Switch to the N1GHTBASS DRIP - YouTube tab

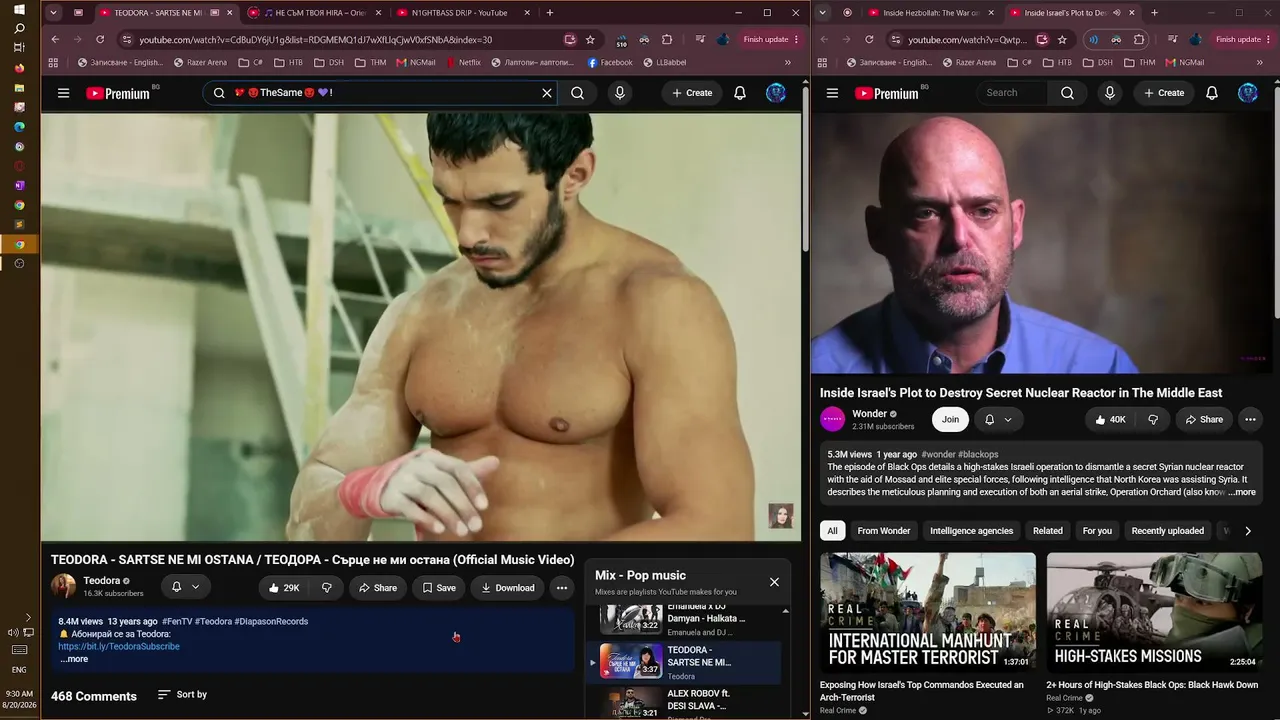[461, 13]
